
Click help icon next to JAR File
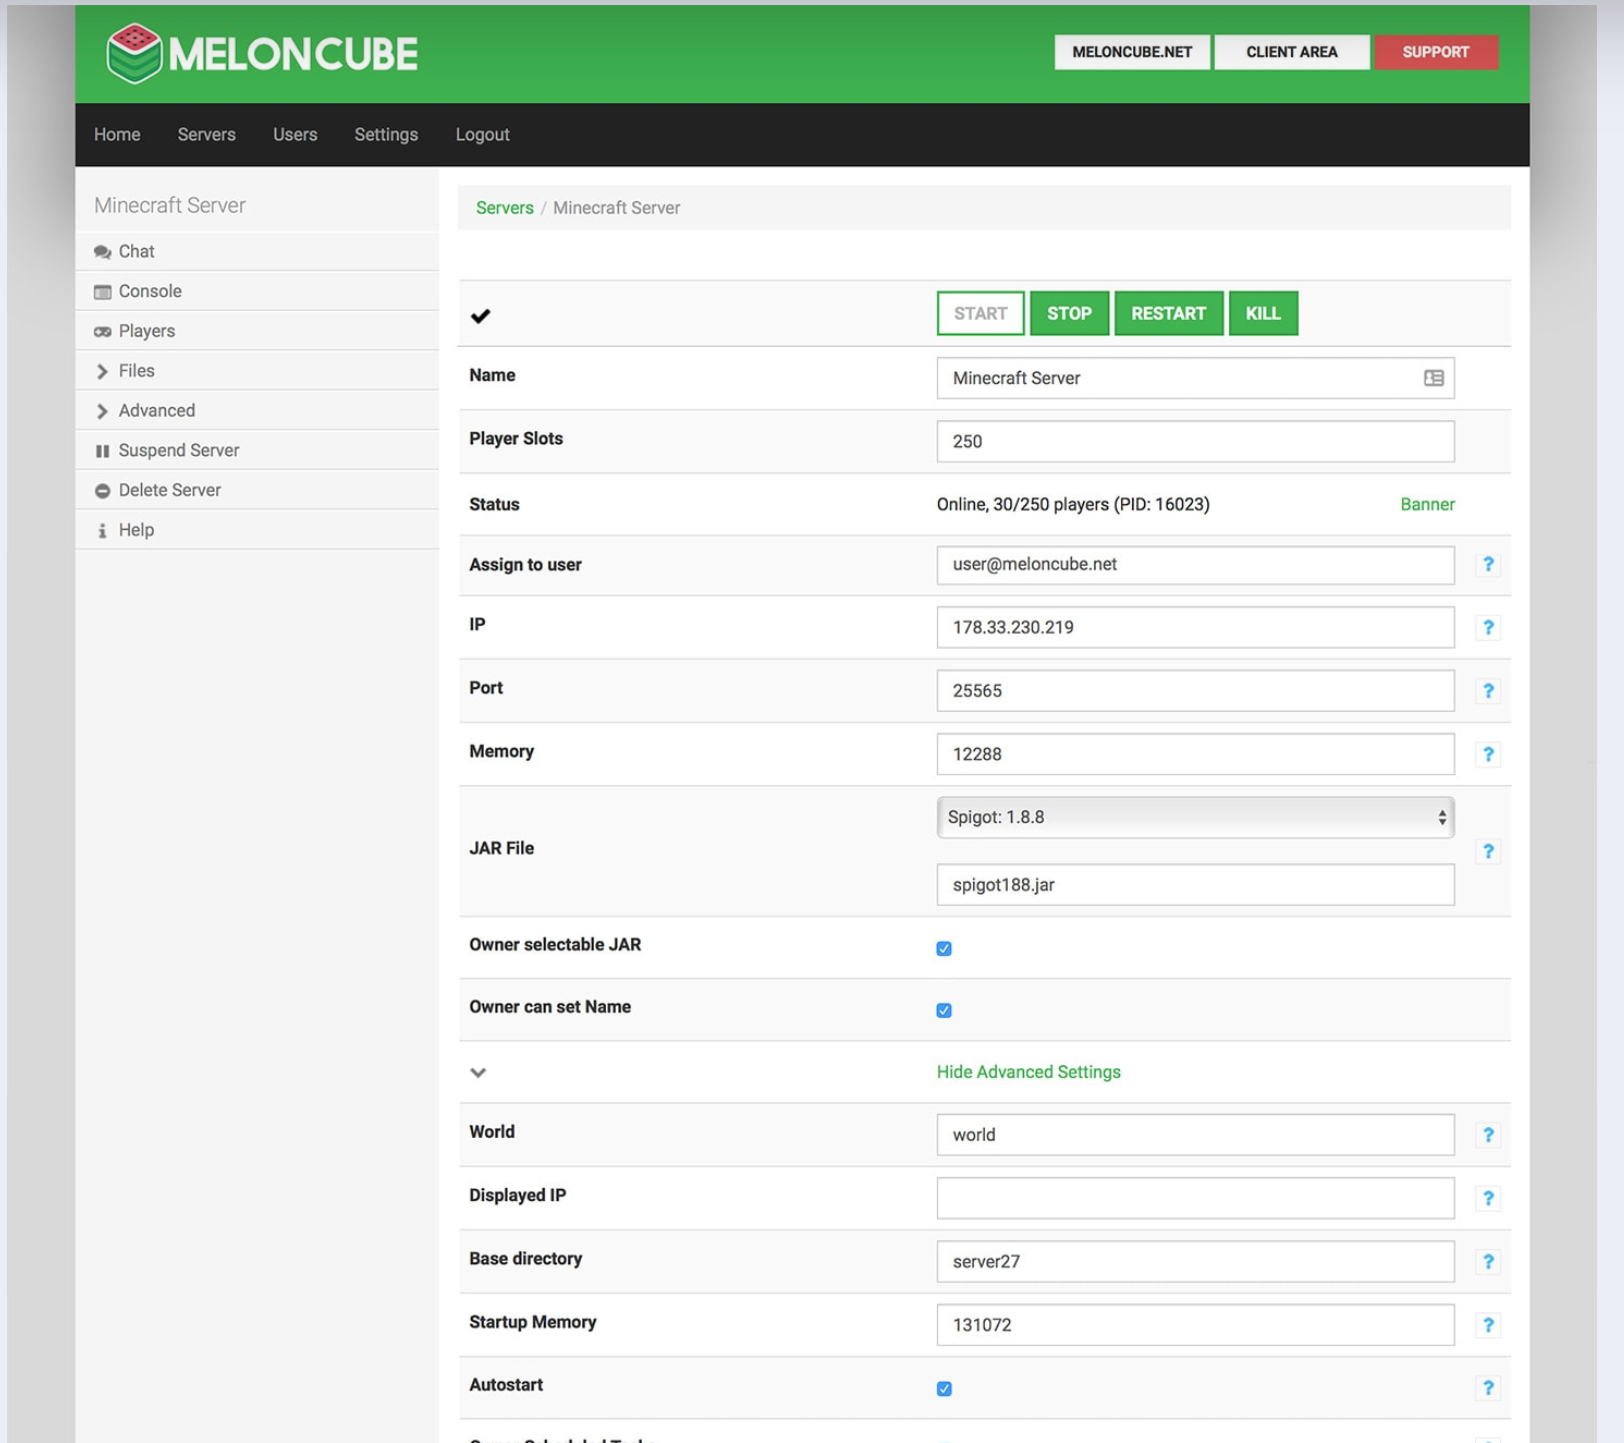click(1488, 852)
